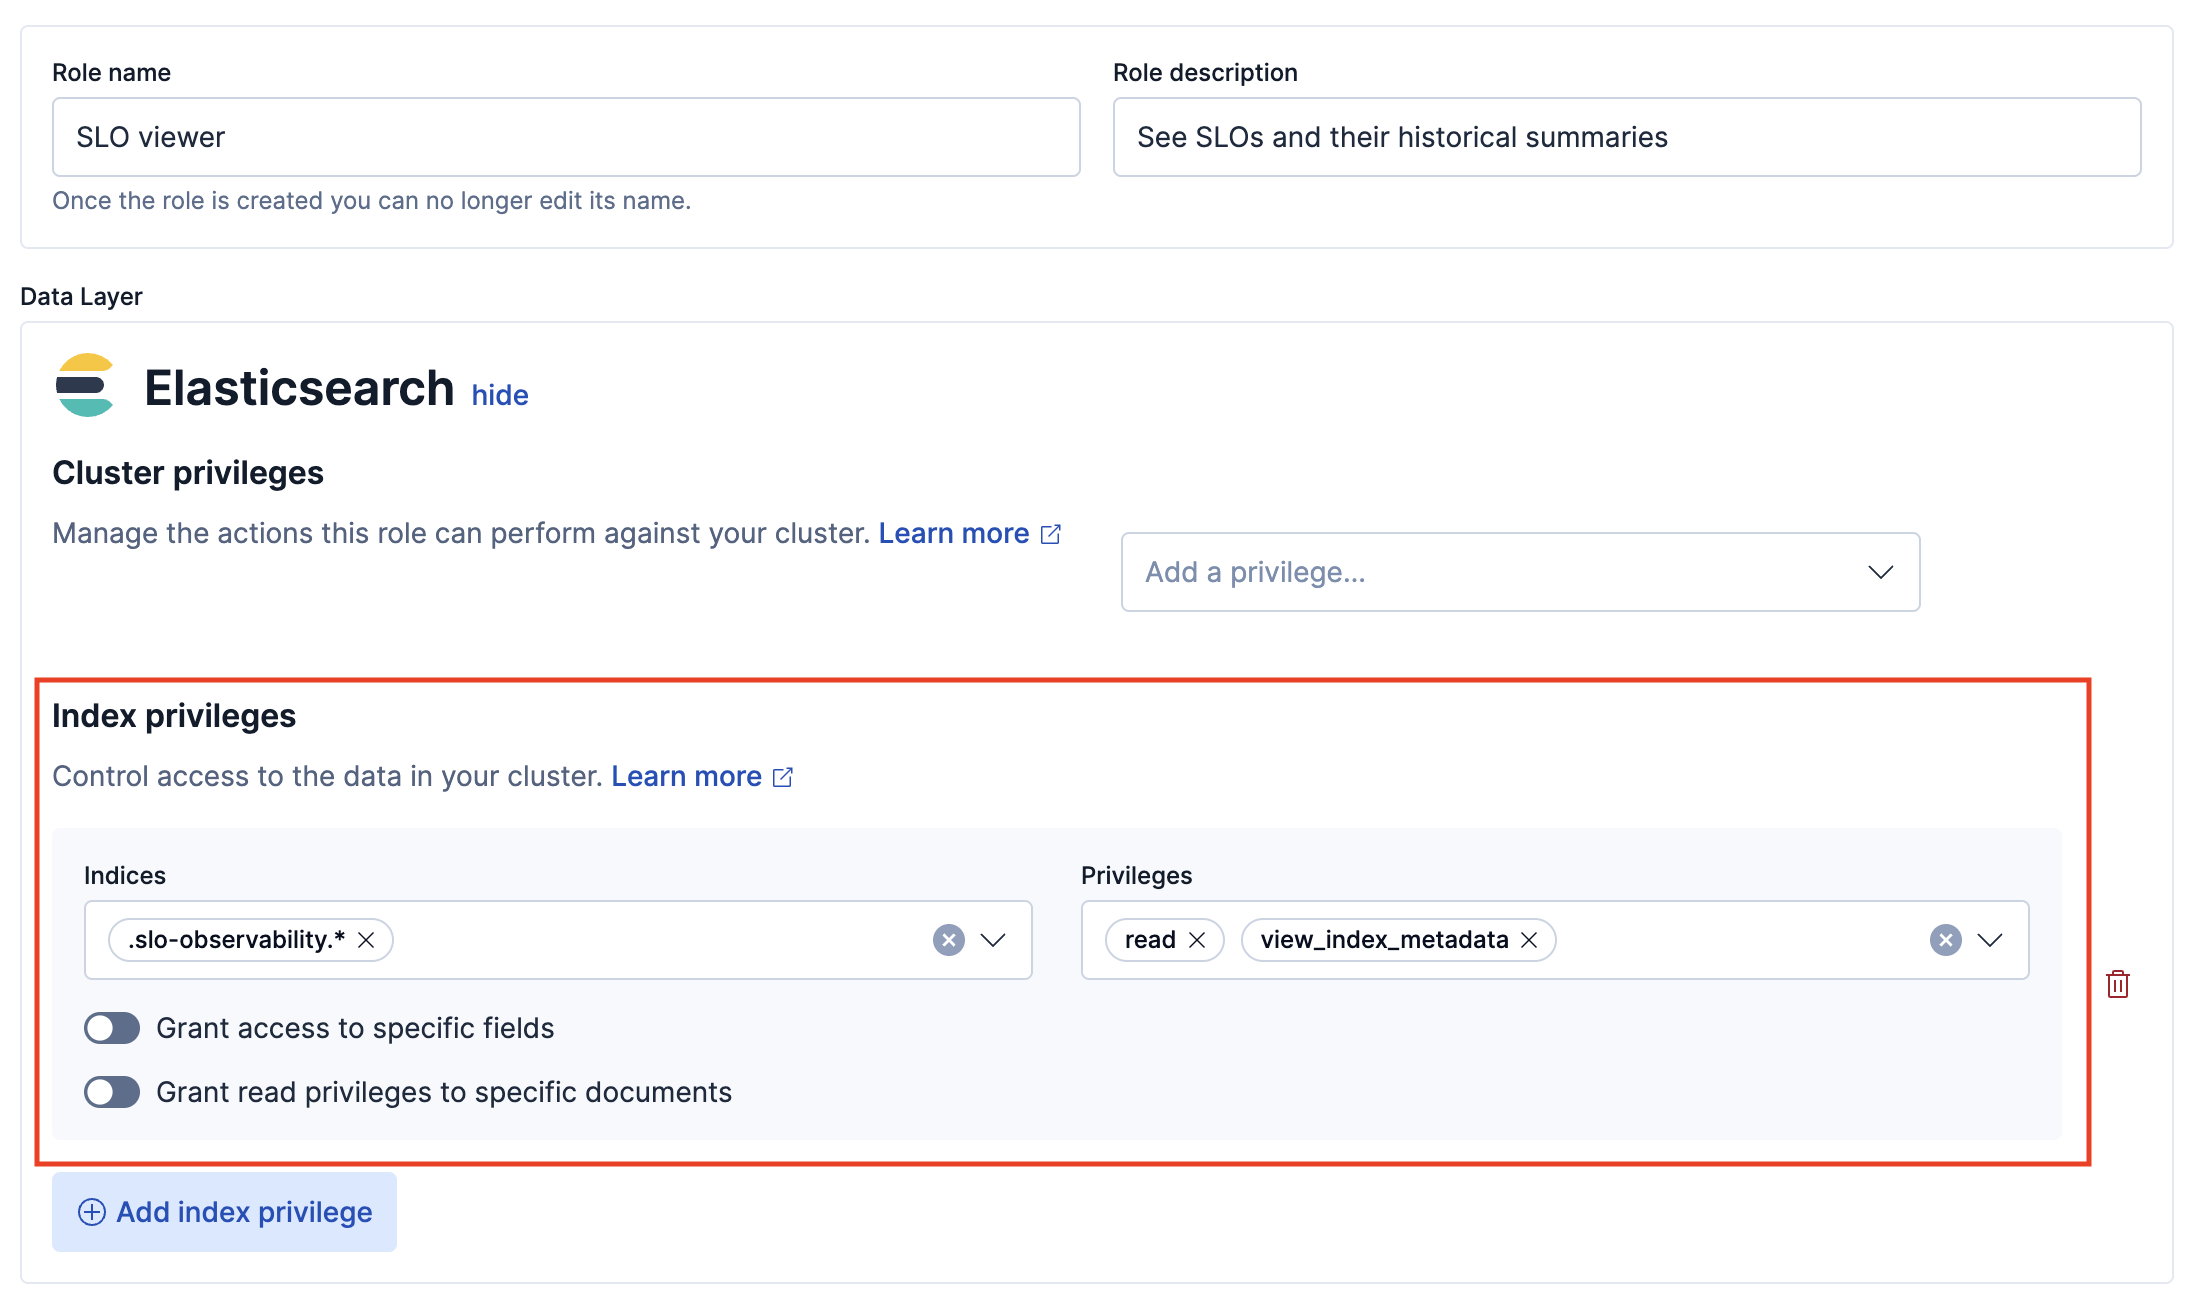This screenshot has width=2198, height=1300.
Task: Click the Data Layer label
Action: click(81, 297)
